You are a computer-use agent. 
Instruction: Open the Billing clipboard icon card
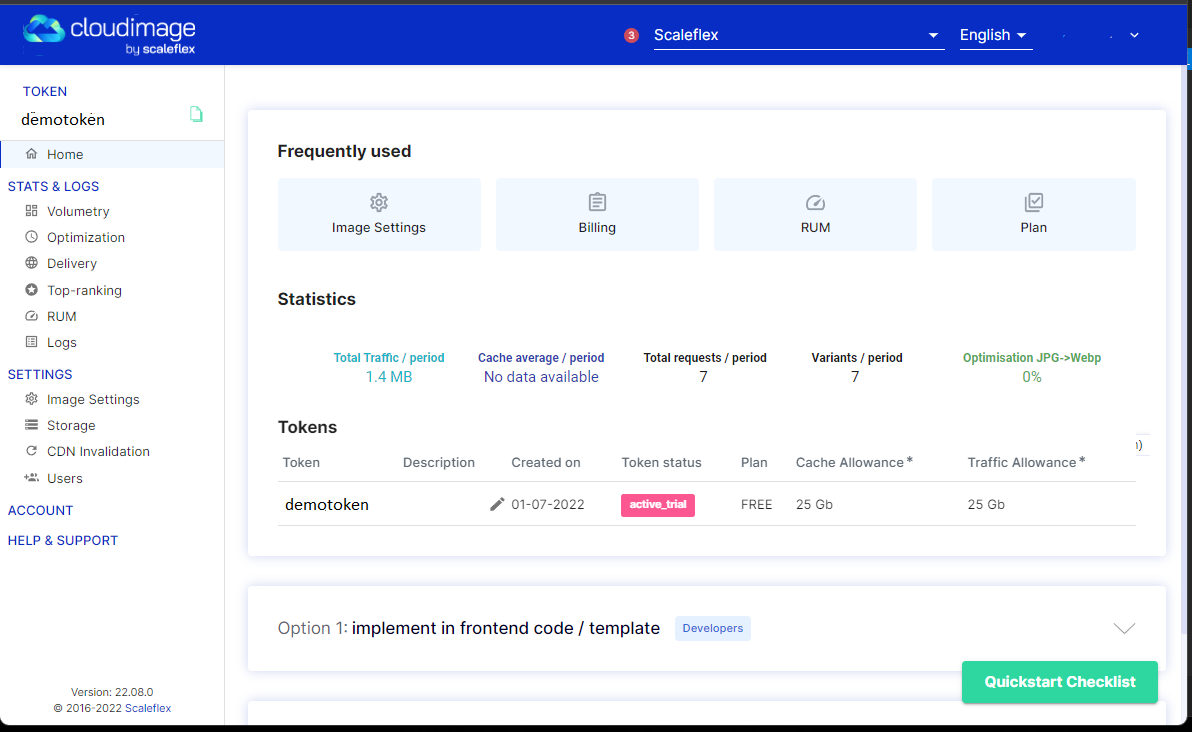[x=597, y=214]
